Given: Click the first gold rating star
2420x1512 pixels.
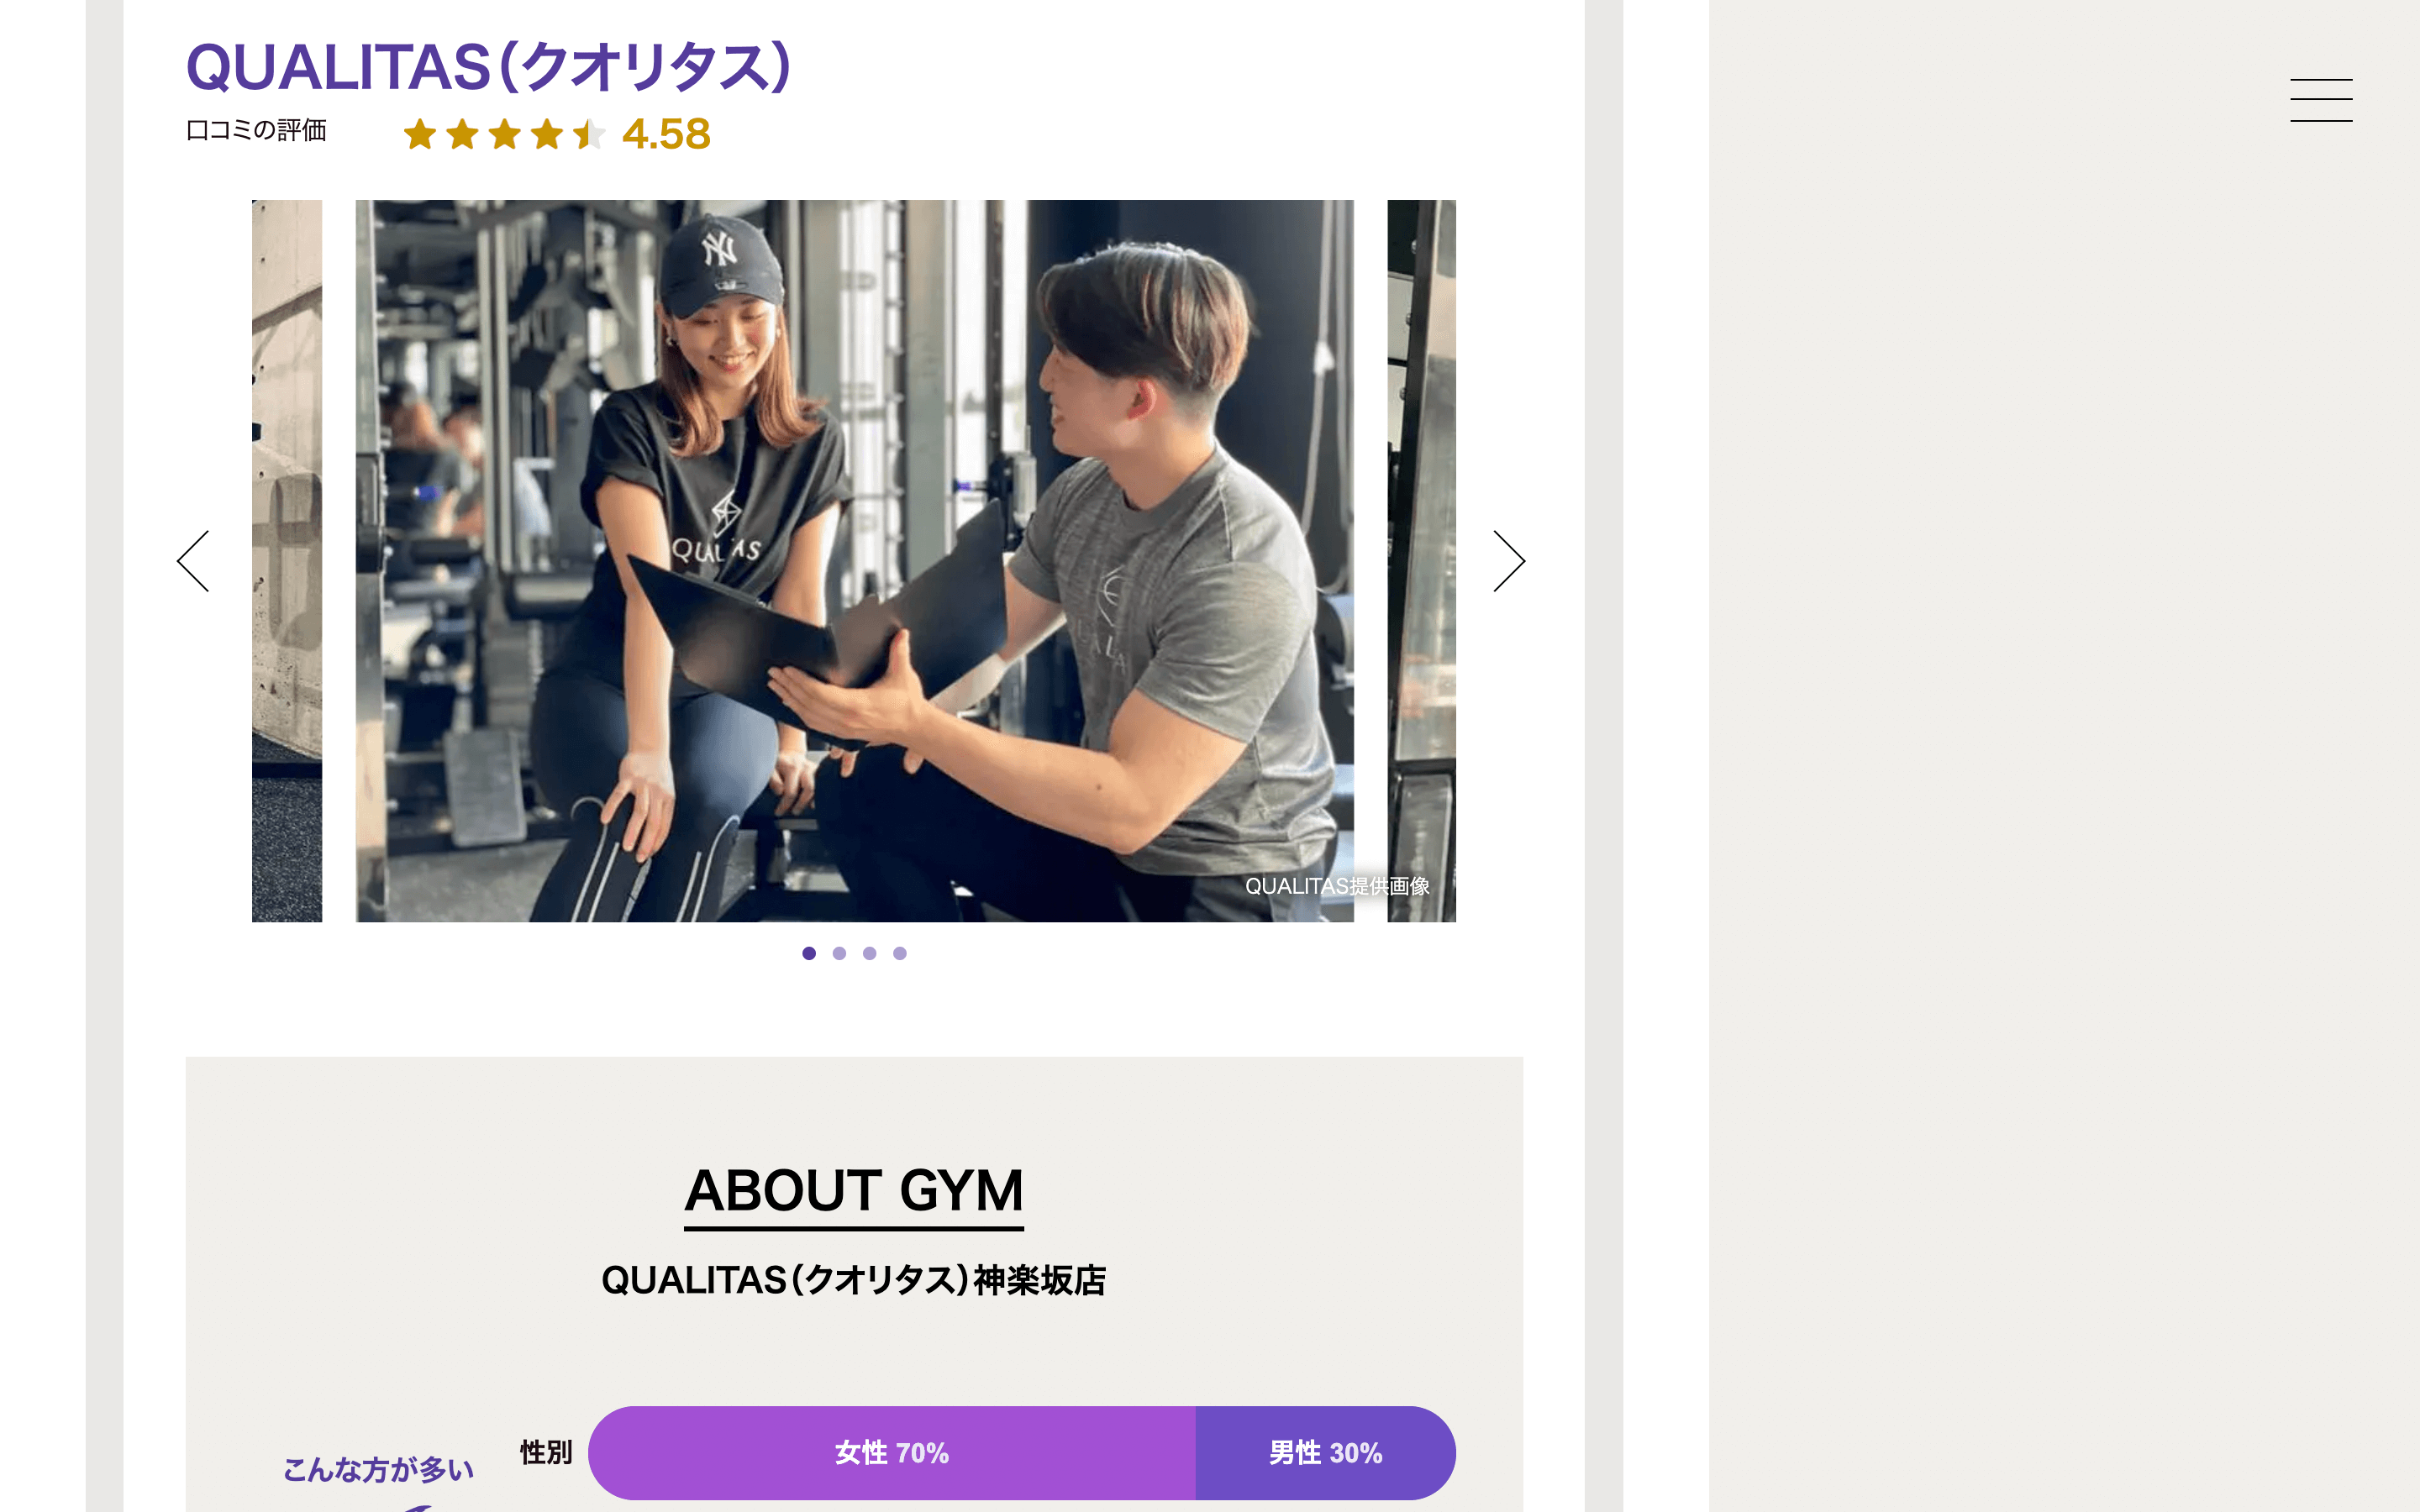Looking at the screenshot, I should [x=420, y=134].
